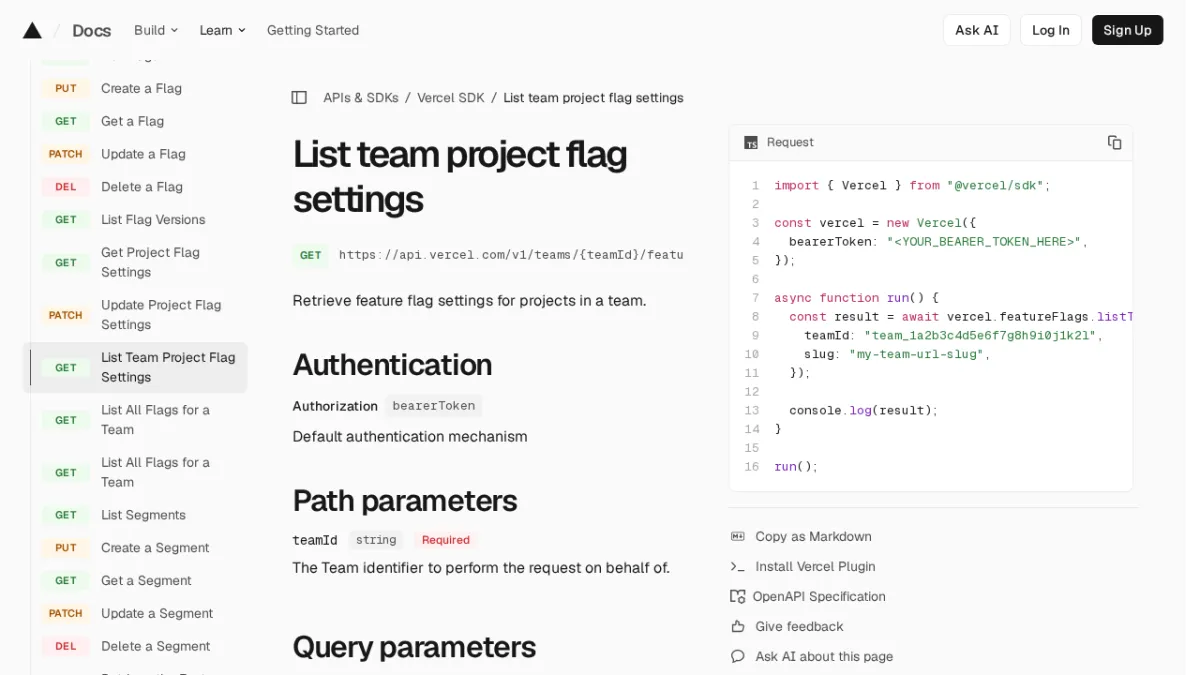This screenshot has width=1200, height=675.
Task: Click the teamId parameter name
Action: point(315,540)
